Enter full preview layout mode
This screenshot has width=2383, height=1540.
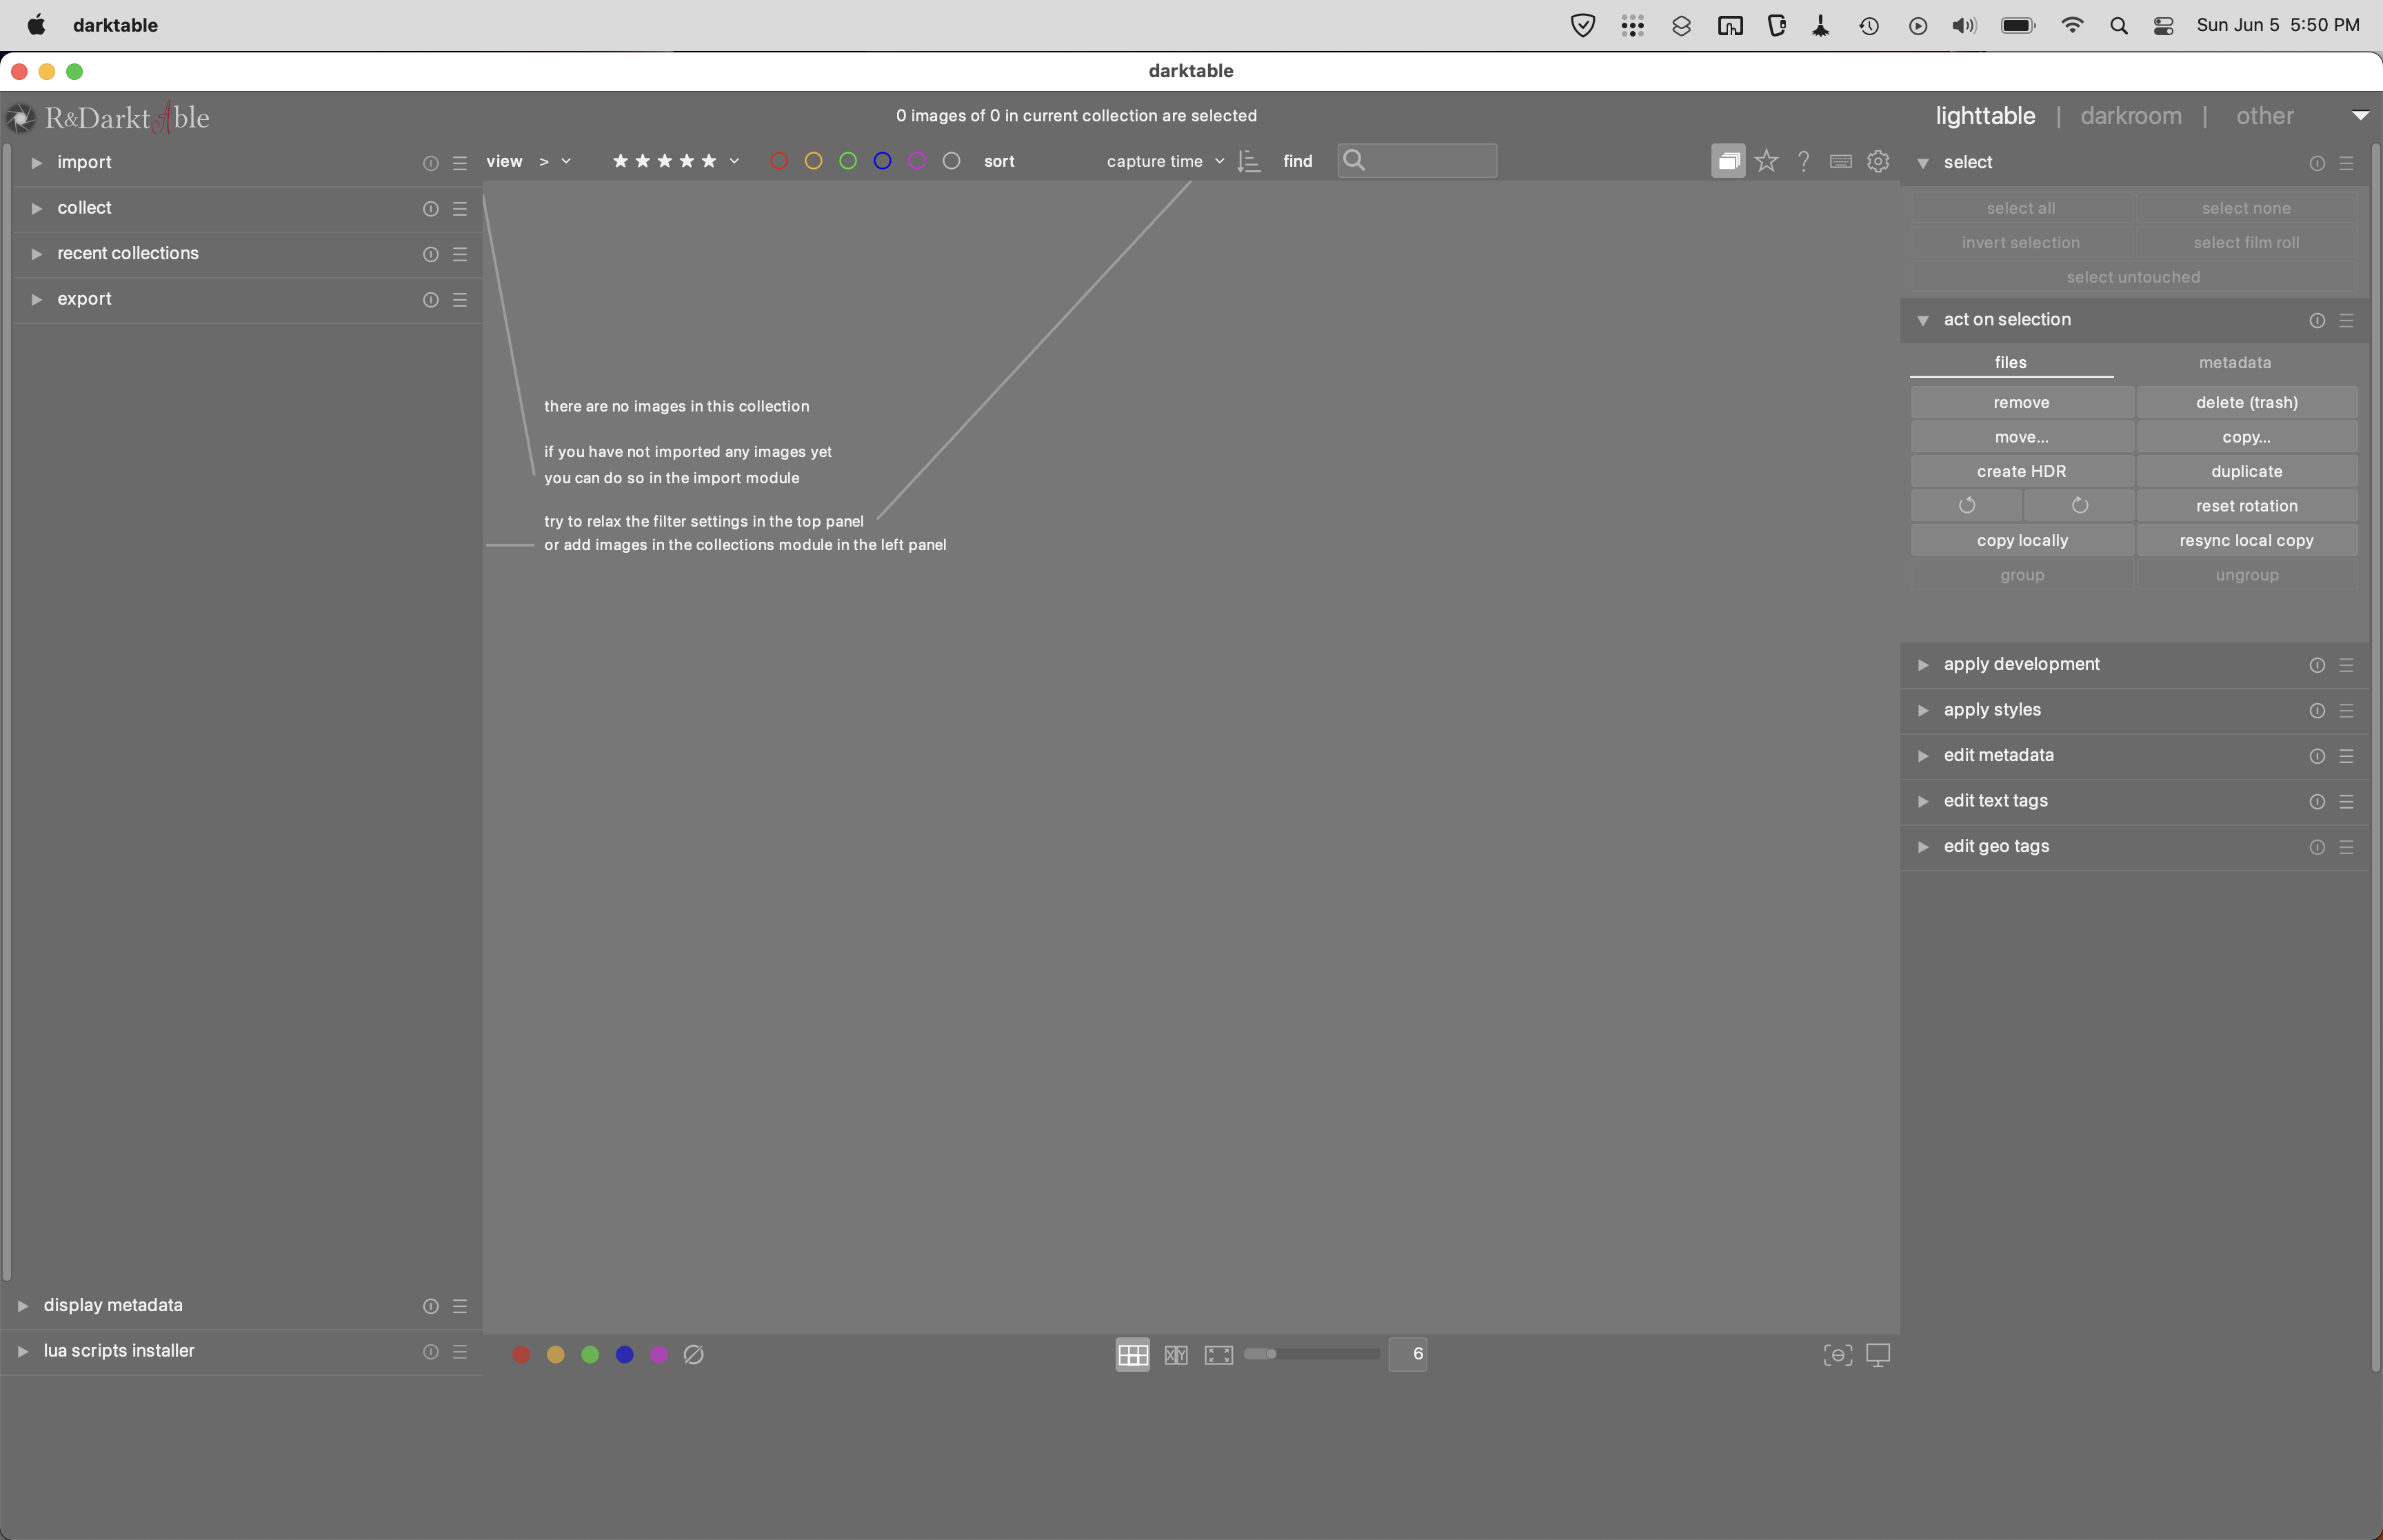1218,1355
